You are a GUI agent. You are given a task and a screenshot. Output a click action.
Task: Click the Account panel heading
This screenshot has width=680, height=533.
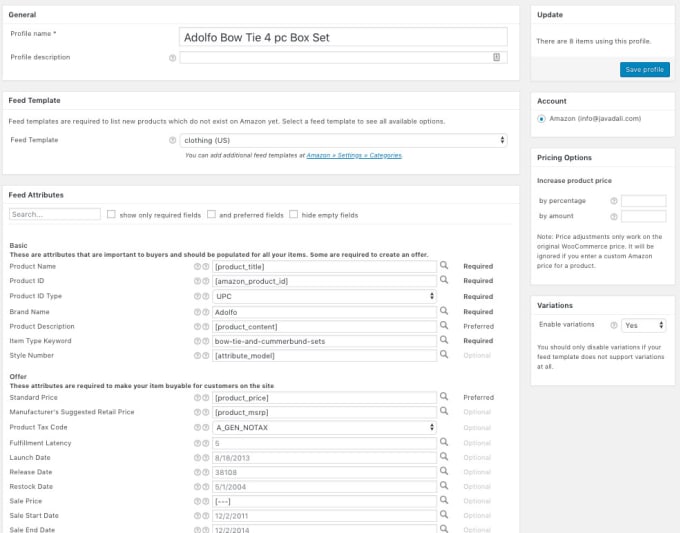552,101
